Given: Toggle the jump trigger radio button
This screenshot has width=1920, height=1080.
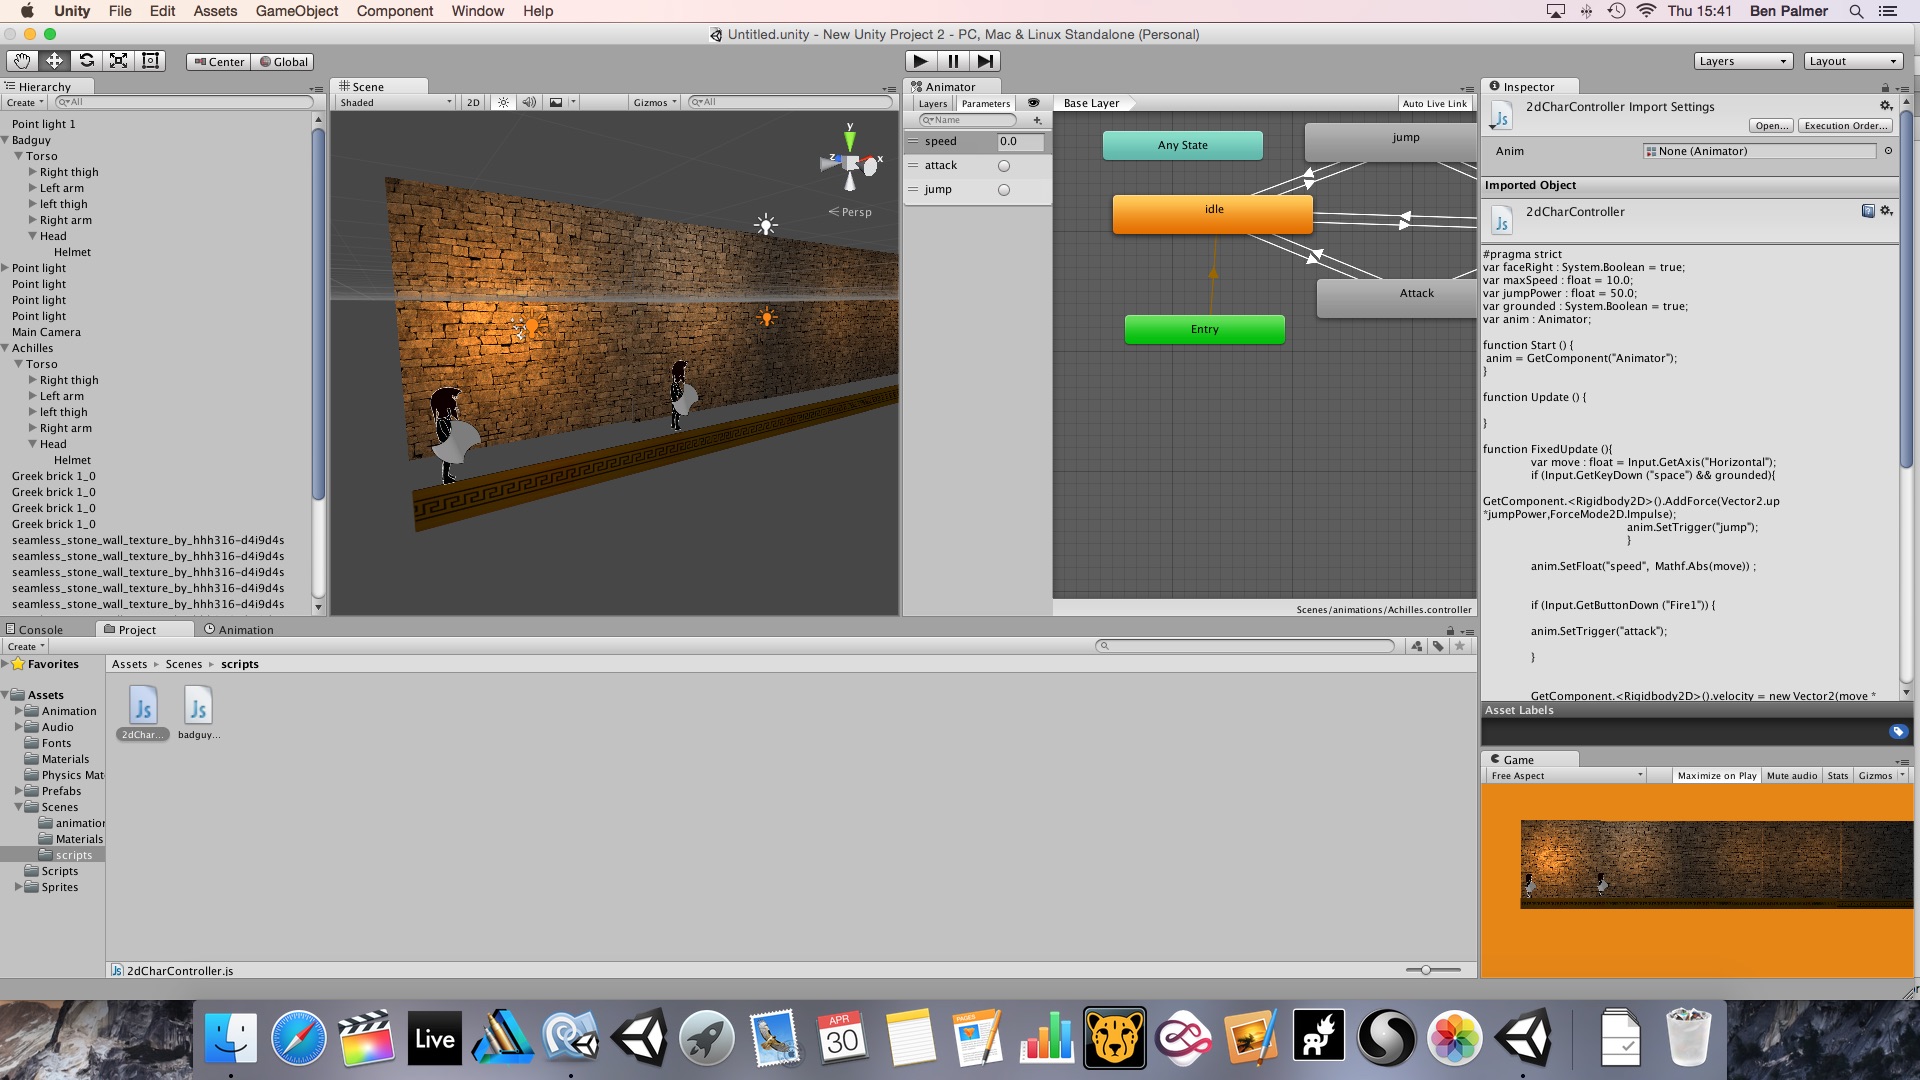Looking at the screenshot, I should point(1004,190).
